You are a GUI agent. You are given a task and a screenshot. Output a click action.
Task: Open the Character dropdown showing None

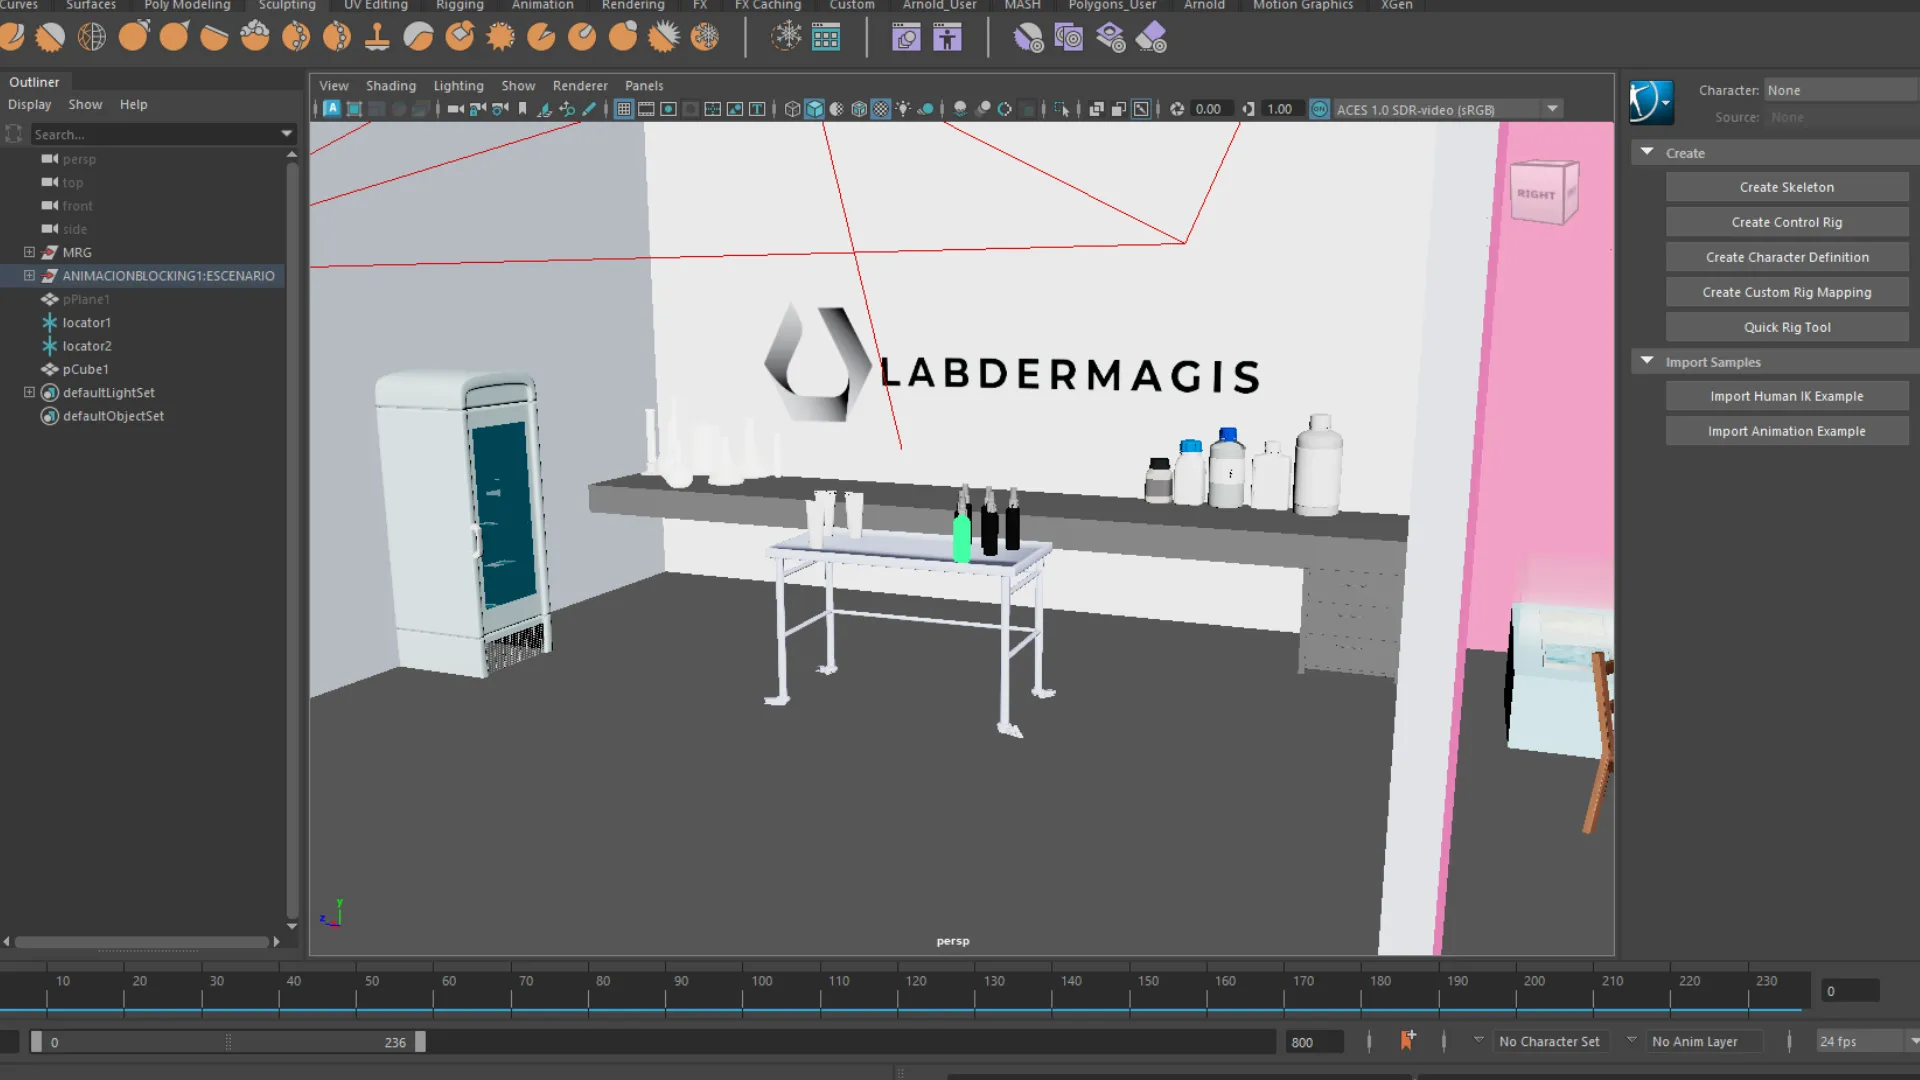pos(1840,90)
